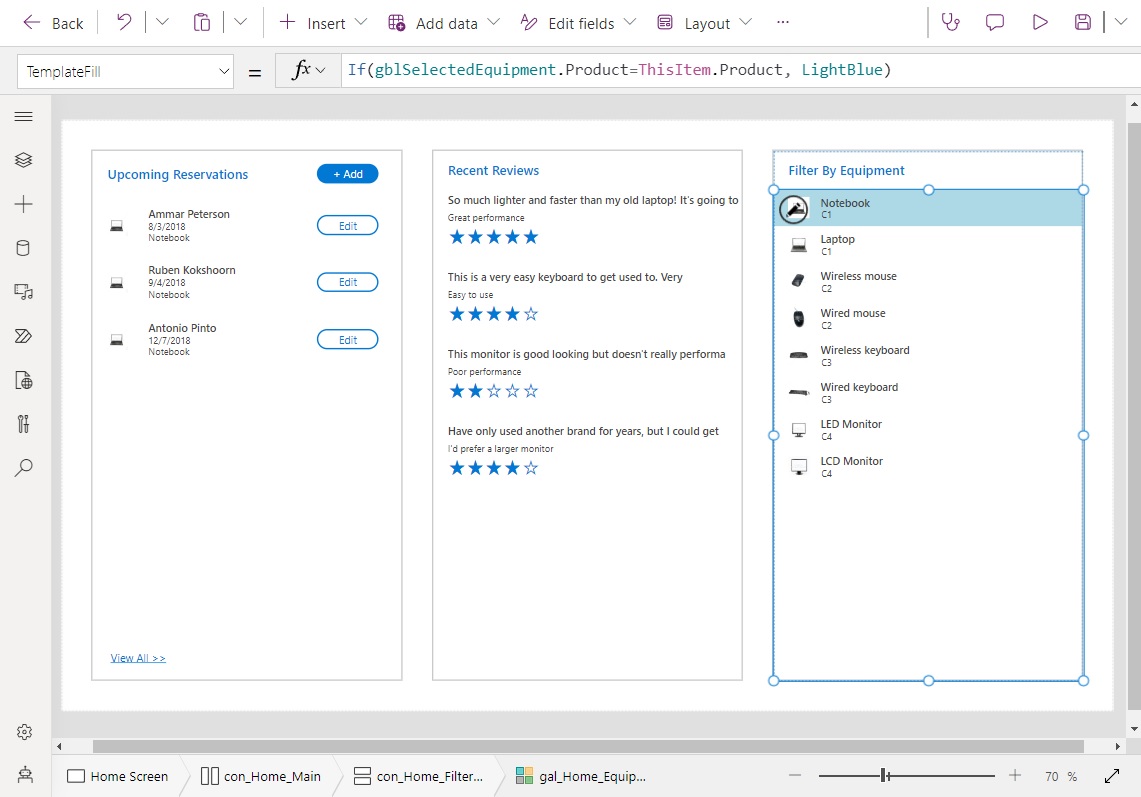Viewport: 1141px width, 797px height.
Task: Open the Settings gear
Action: [x=24, y=731]
